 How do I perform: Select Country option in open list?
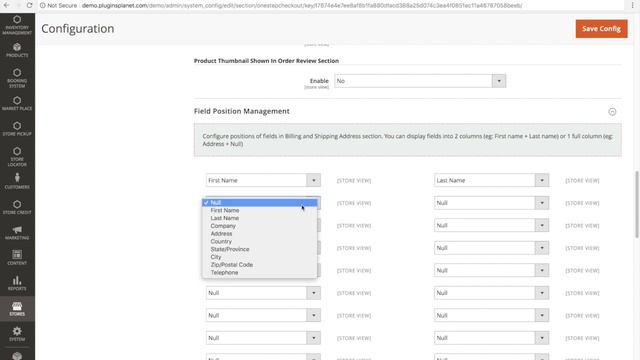[x=260, y=241]
